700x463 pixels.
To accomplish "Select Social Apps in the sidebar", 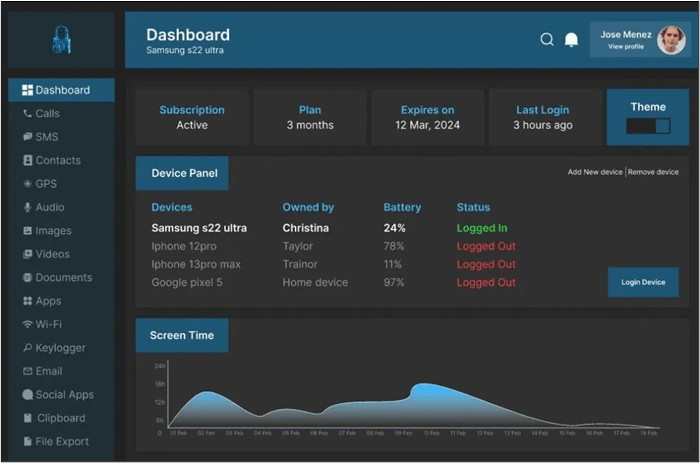I will pyautogui.click(x=64, y=395).
